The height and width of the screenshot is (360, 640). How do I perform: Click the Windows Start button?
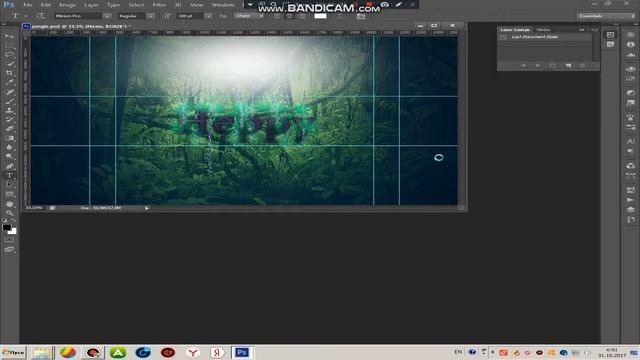[x=13, y=353]
